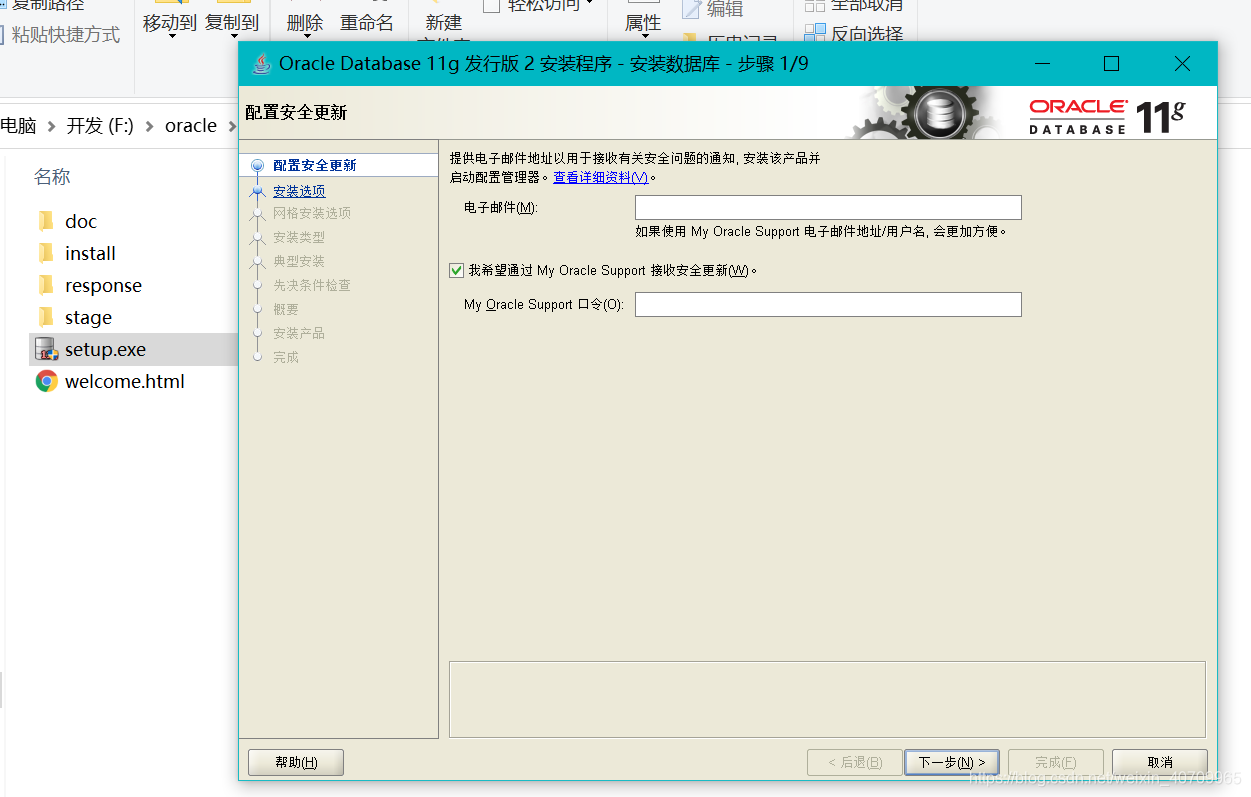1251x797 pixels.
Task: Expand chevron after 电脑 in address bar
Action: [51, 126]
